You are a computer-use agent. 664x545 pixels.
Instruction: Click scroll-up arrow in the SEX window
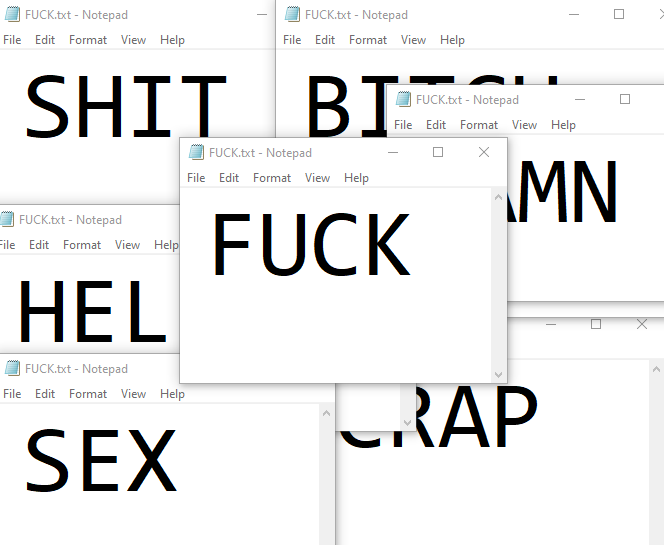(326, 413)
